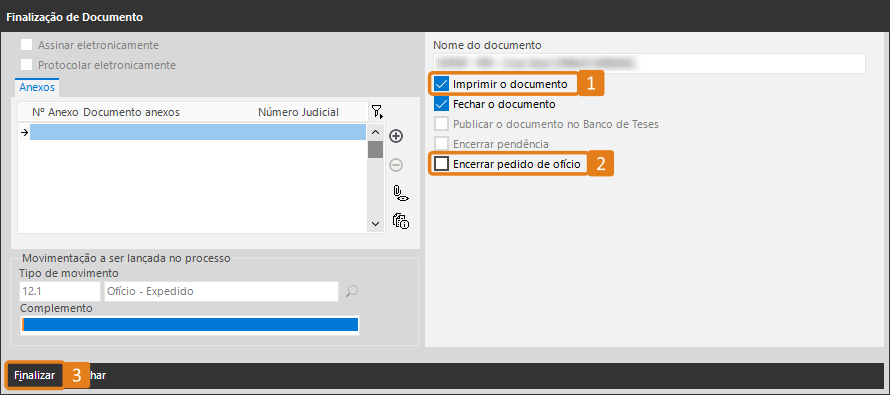This screenshot has height=395, width=890.
Task: Click the Número Judicial column header
Action: tap(299, 112)
